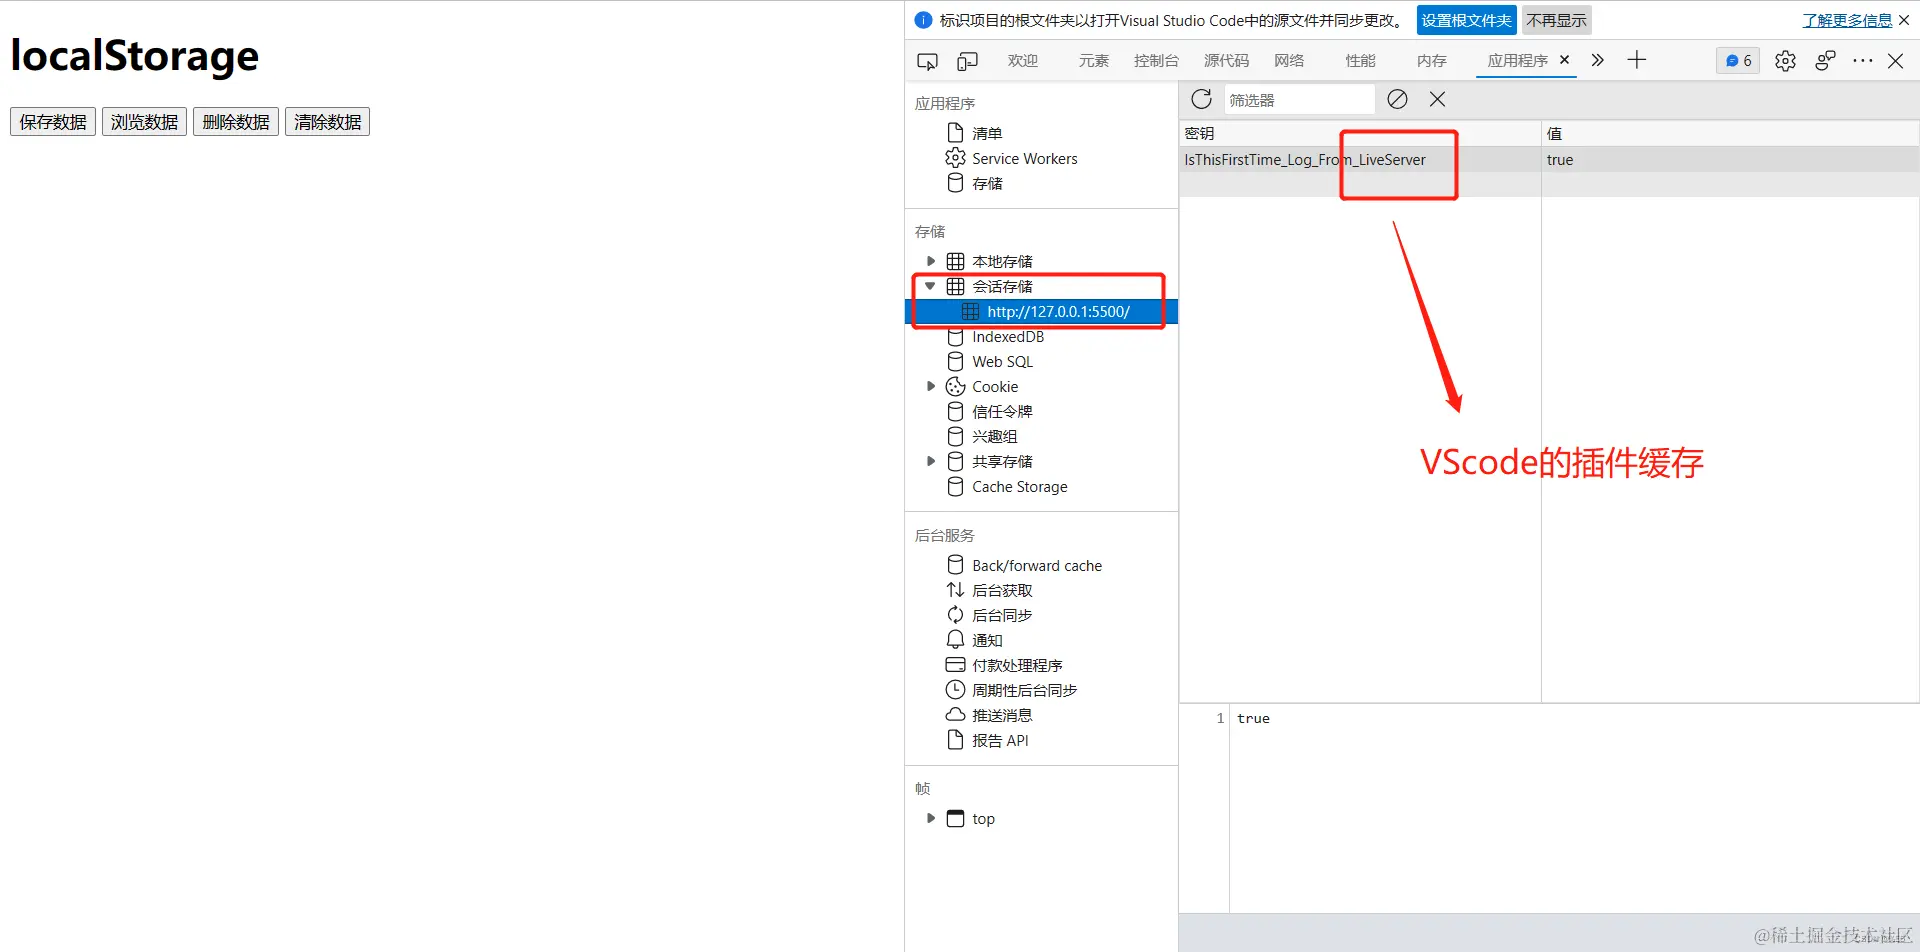
Task: Expand the Cookie tree node
Action: point(931,386)
